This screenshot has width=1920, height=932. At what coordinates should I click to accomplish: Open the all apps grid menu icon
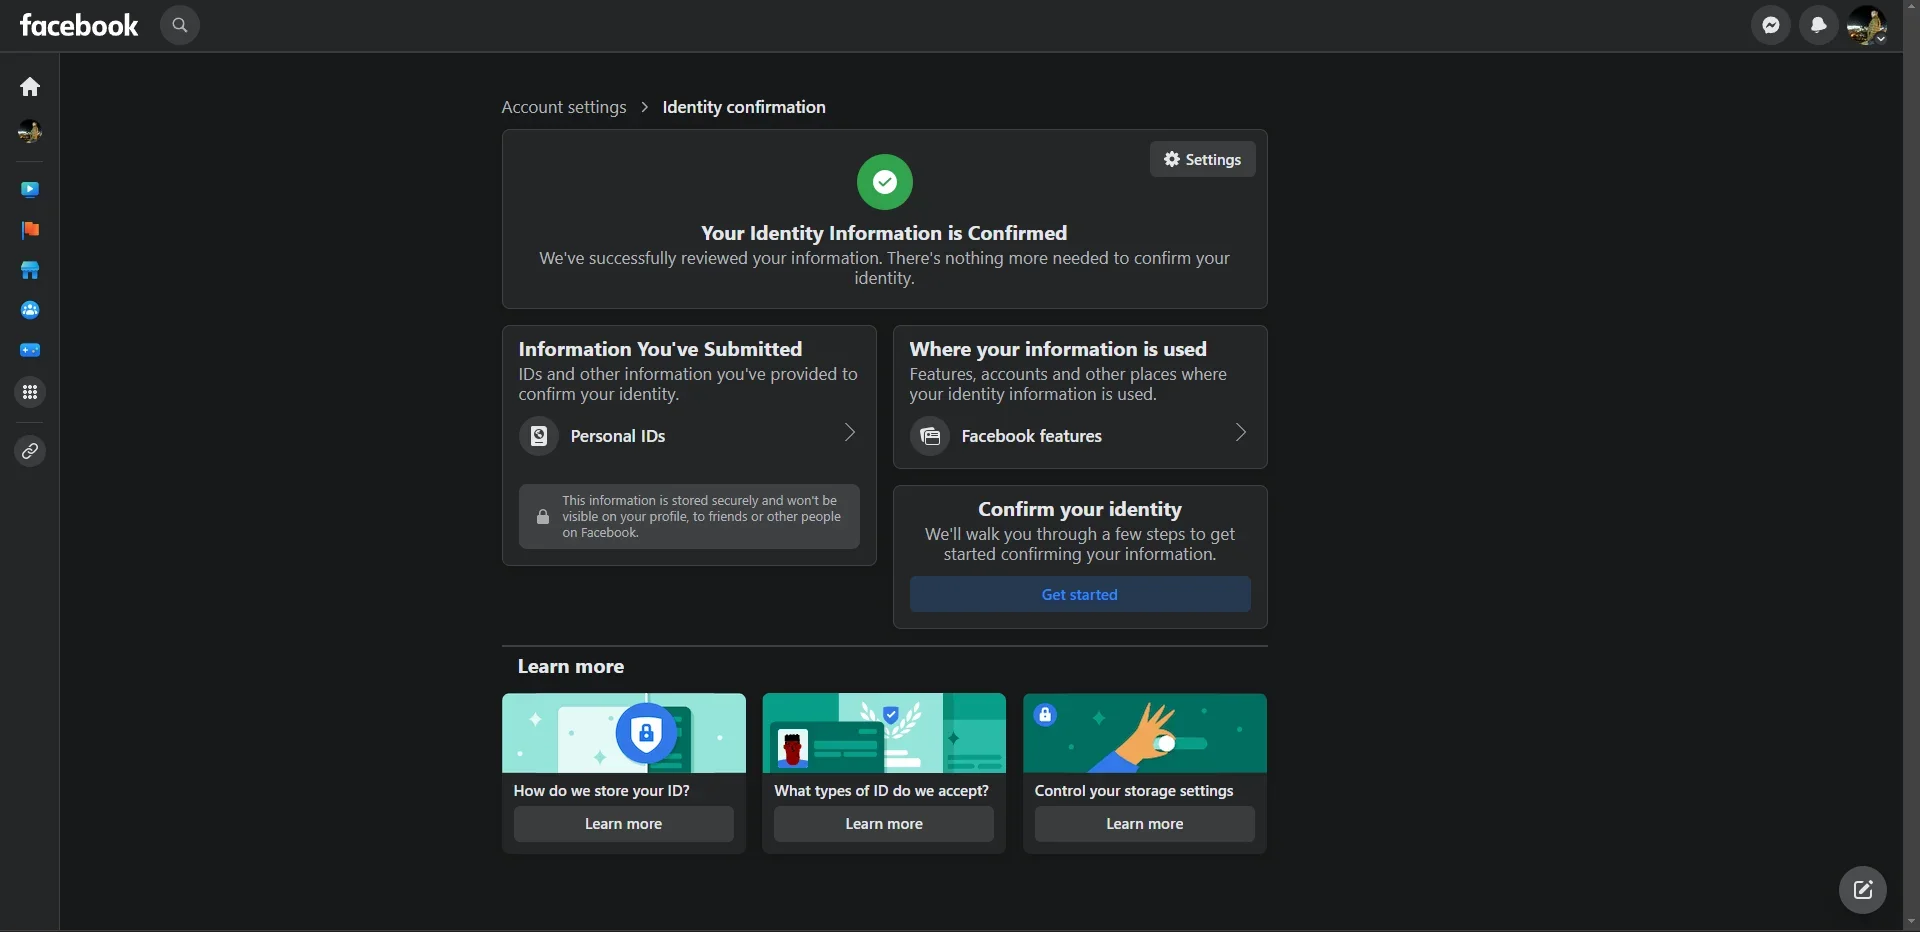[x=30, y=392]
